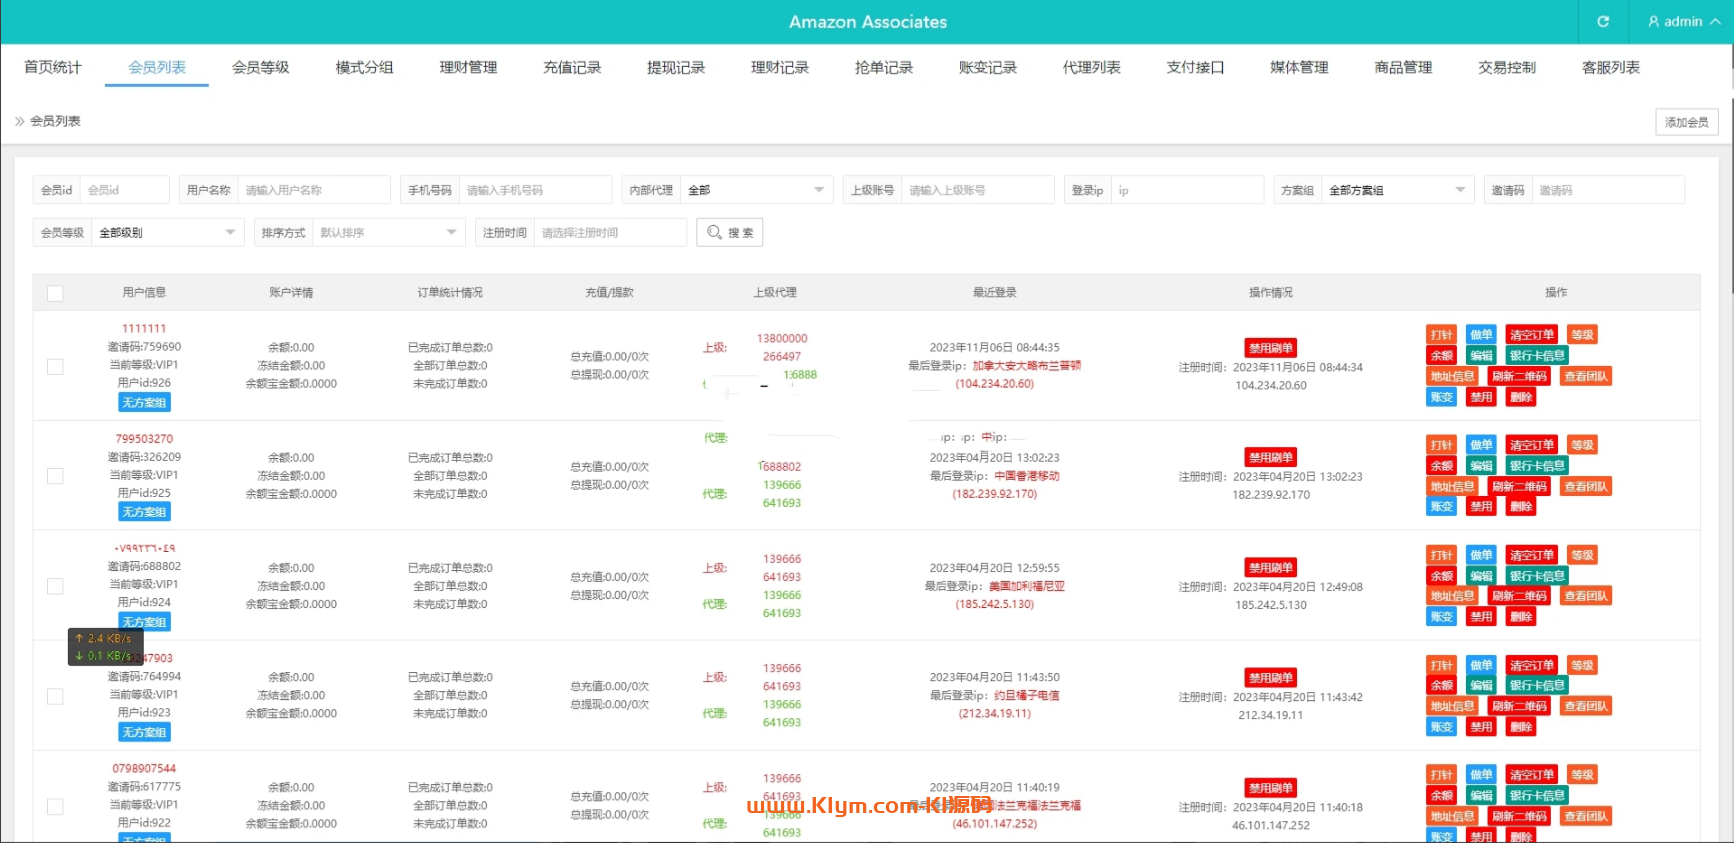
Task: Check the checkbox for user 799503270
Action: [x=55, y=476]
